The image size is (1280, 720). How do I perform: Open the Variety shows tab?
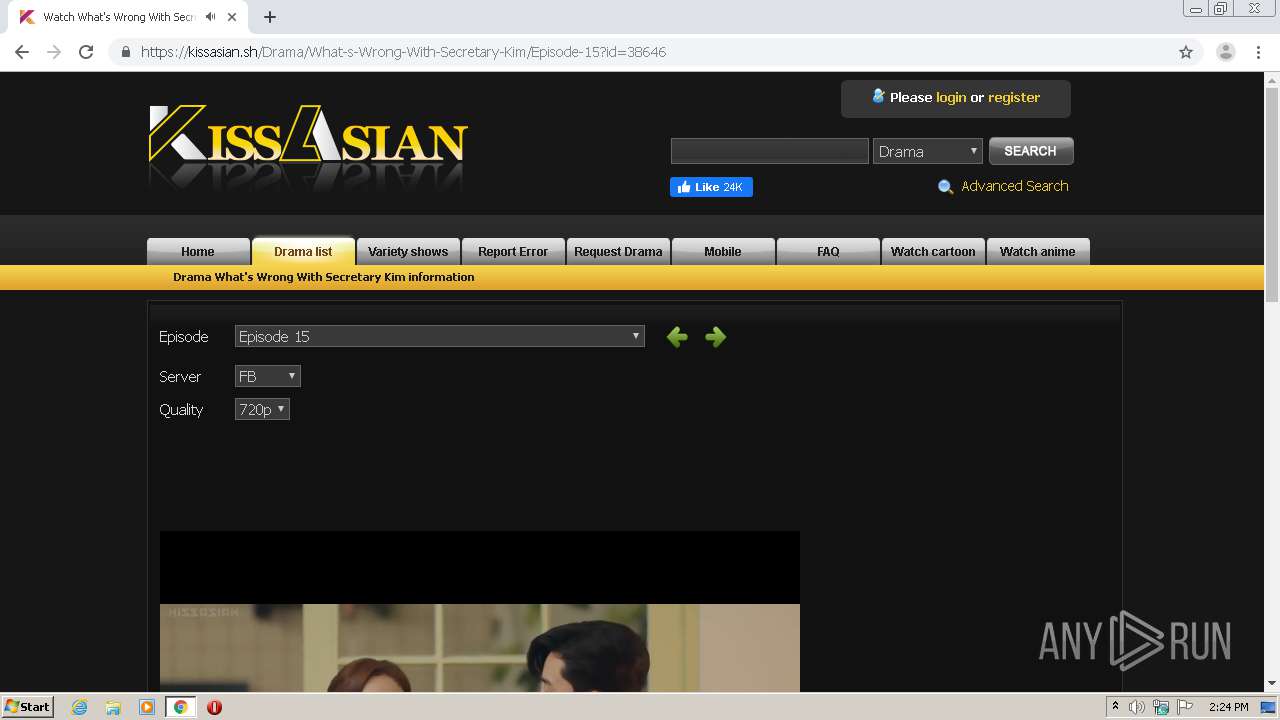coord(408,251)
